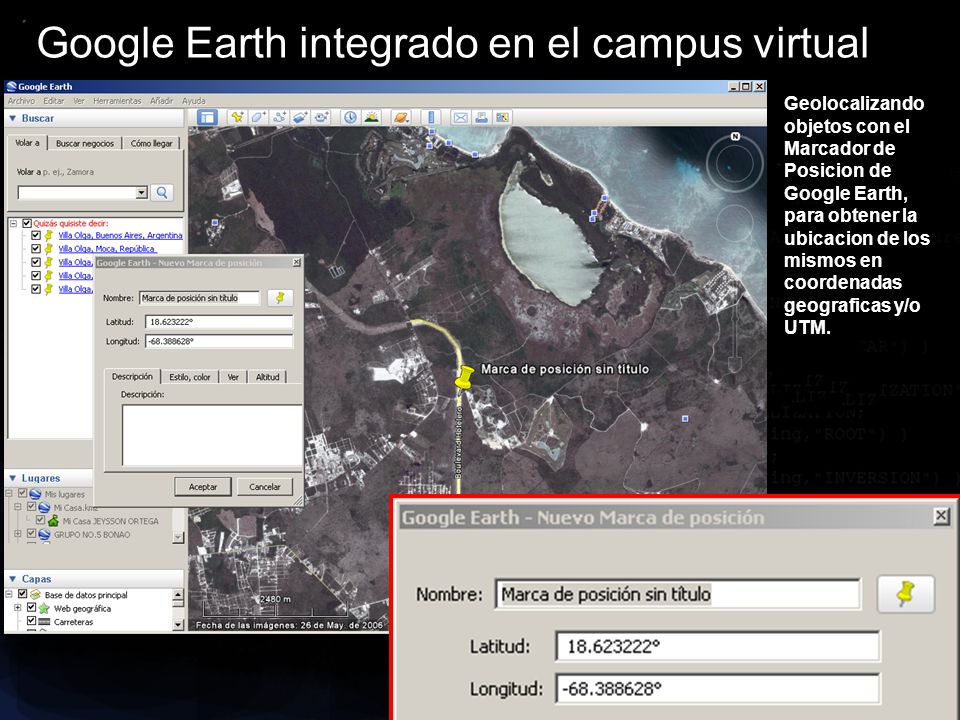960x720 pixels.
Task: Expand the GRUPO NO.5 BONAO node
Action: pos(18,534)
